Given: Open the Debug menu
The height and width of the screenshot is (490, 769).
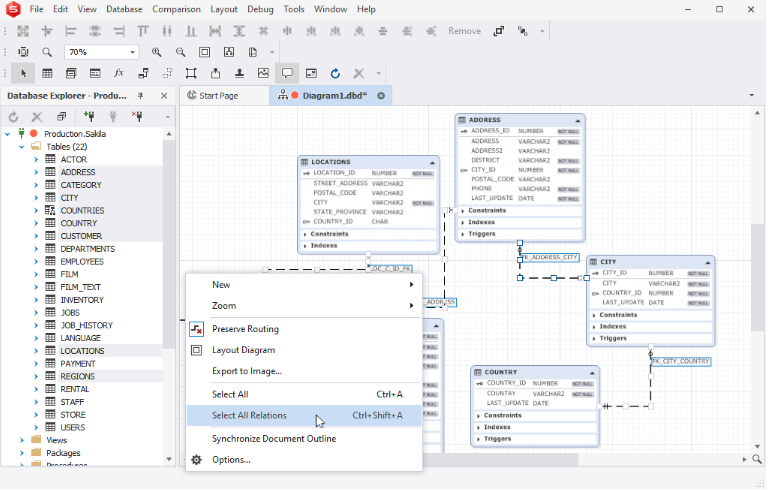Looking at the screenshot, I should pos(260,9).
